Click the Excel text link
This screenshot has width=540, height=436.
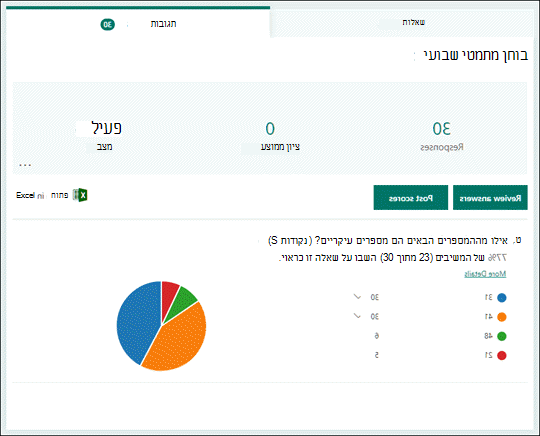coord(25,195)
